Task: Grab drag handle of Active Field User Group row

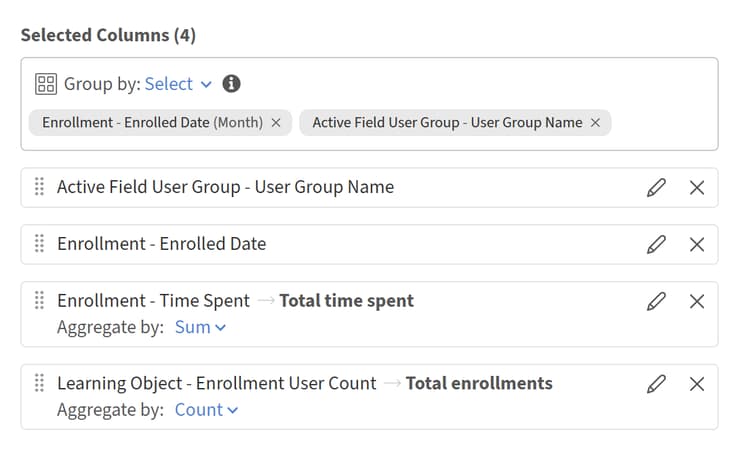Action: click(40, 186)
